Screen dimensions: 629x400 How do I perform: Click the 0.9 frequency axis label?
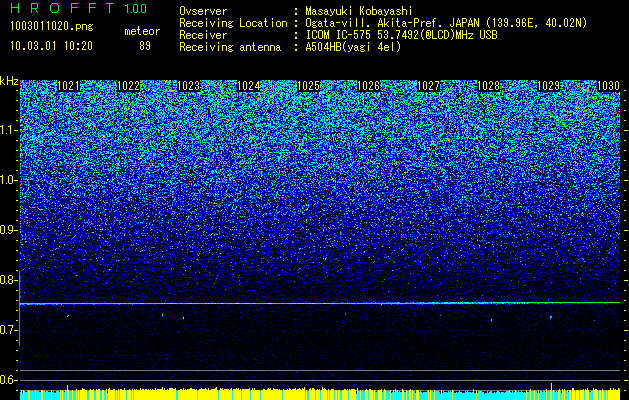pyautogui.click(x=7, y=230)
